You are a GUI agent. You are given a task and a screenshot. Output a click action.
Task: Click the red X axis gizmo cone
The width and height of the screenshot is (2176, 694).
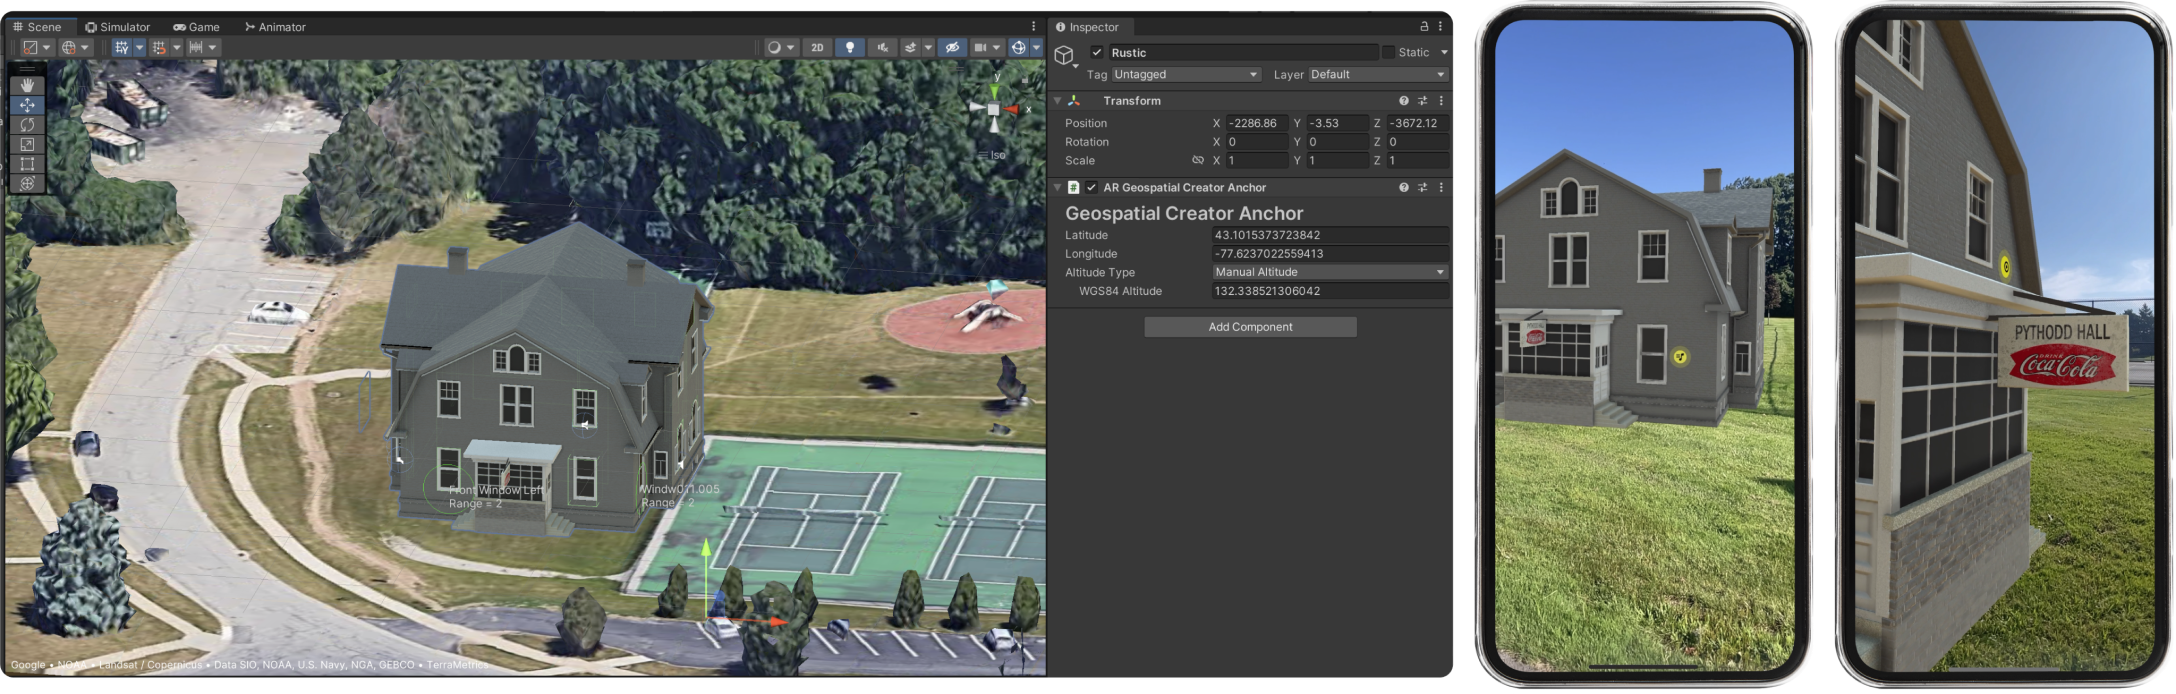1012,109
